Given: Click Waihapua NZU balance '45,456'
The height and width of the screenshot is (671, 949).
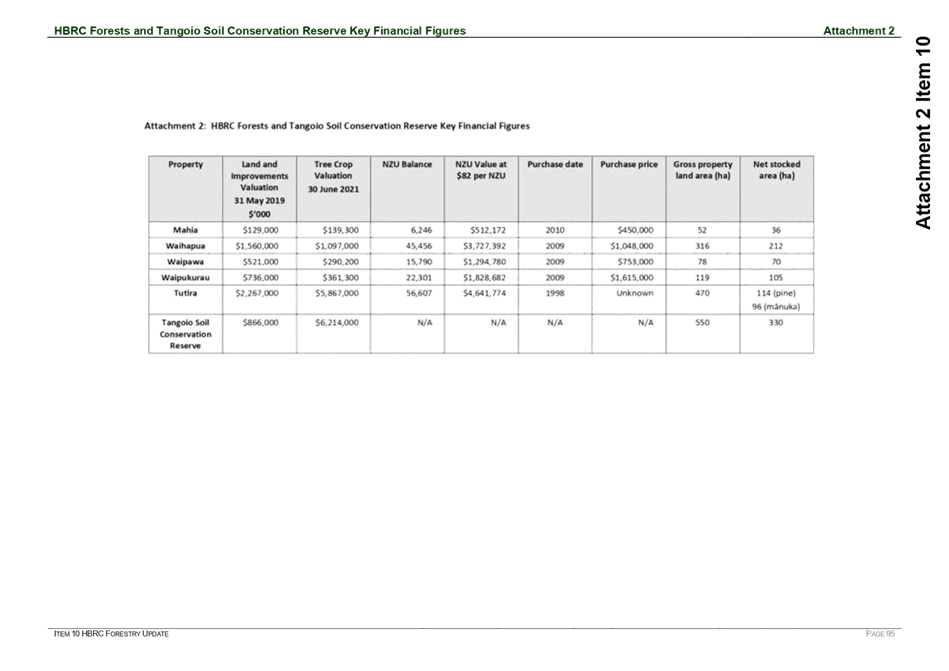Looking at the screenshot, I should tap(419, 246).
